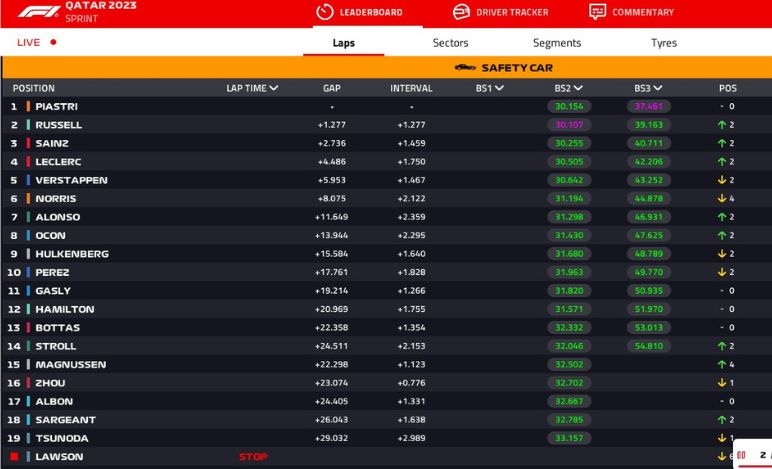Expand the Lap Time column dropdown
The height and width of the screenshot is (469, 772).
tap(274, 88)
